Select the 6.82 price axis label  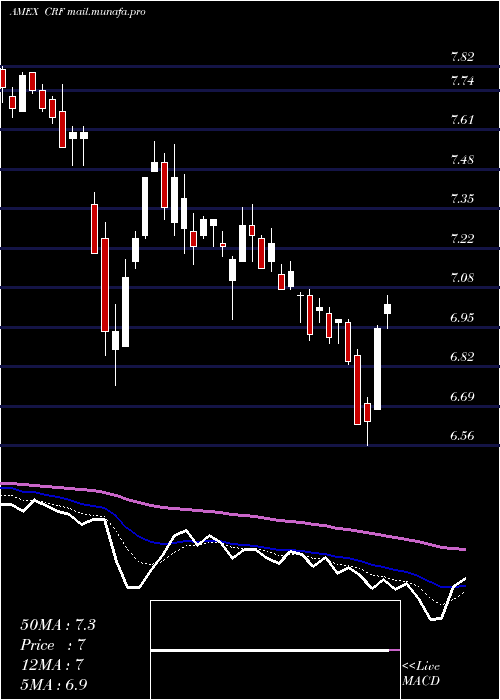(x=462, y=357)
